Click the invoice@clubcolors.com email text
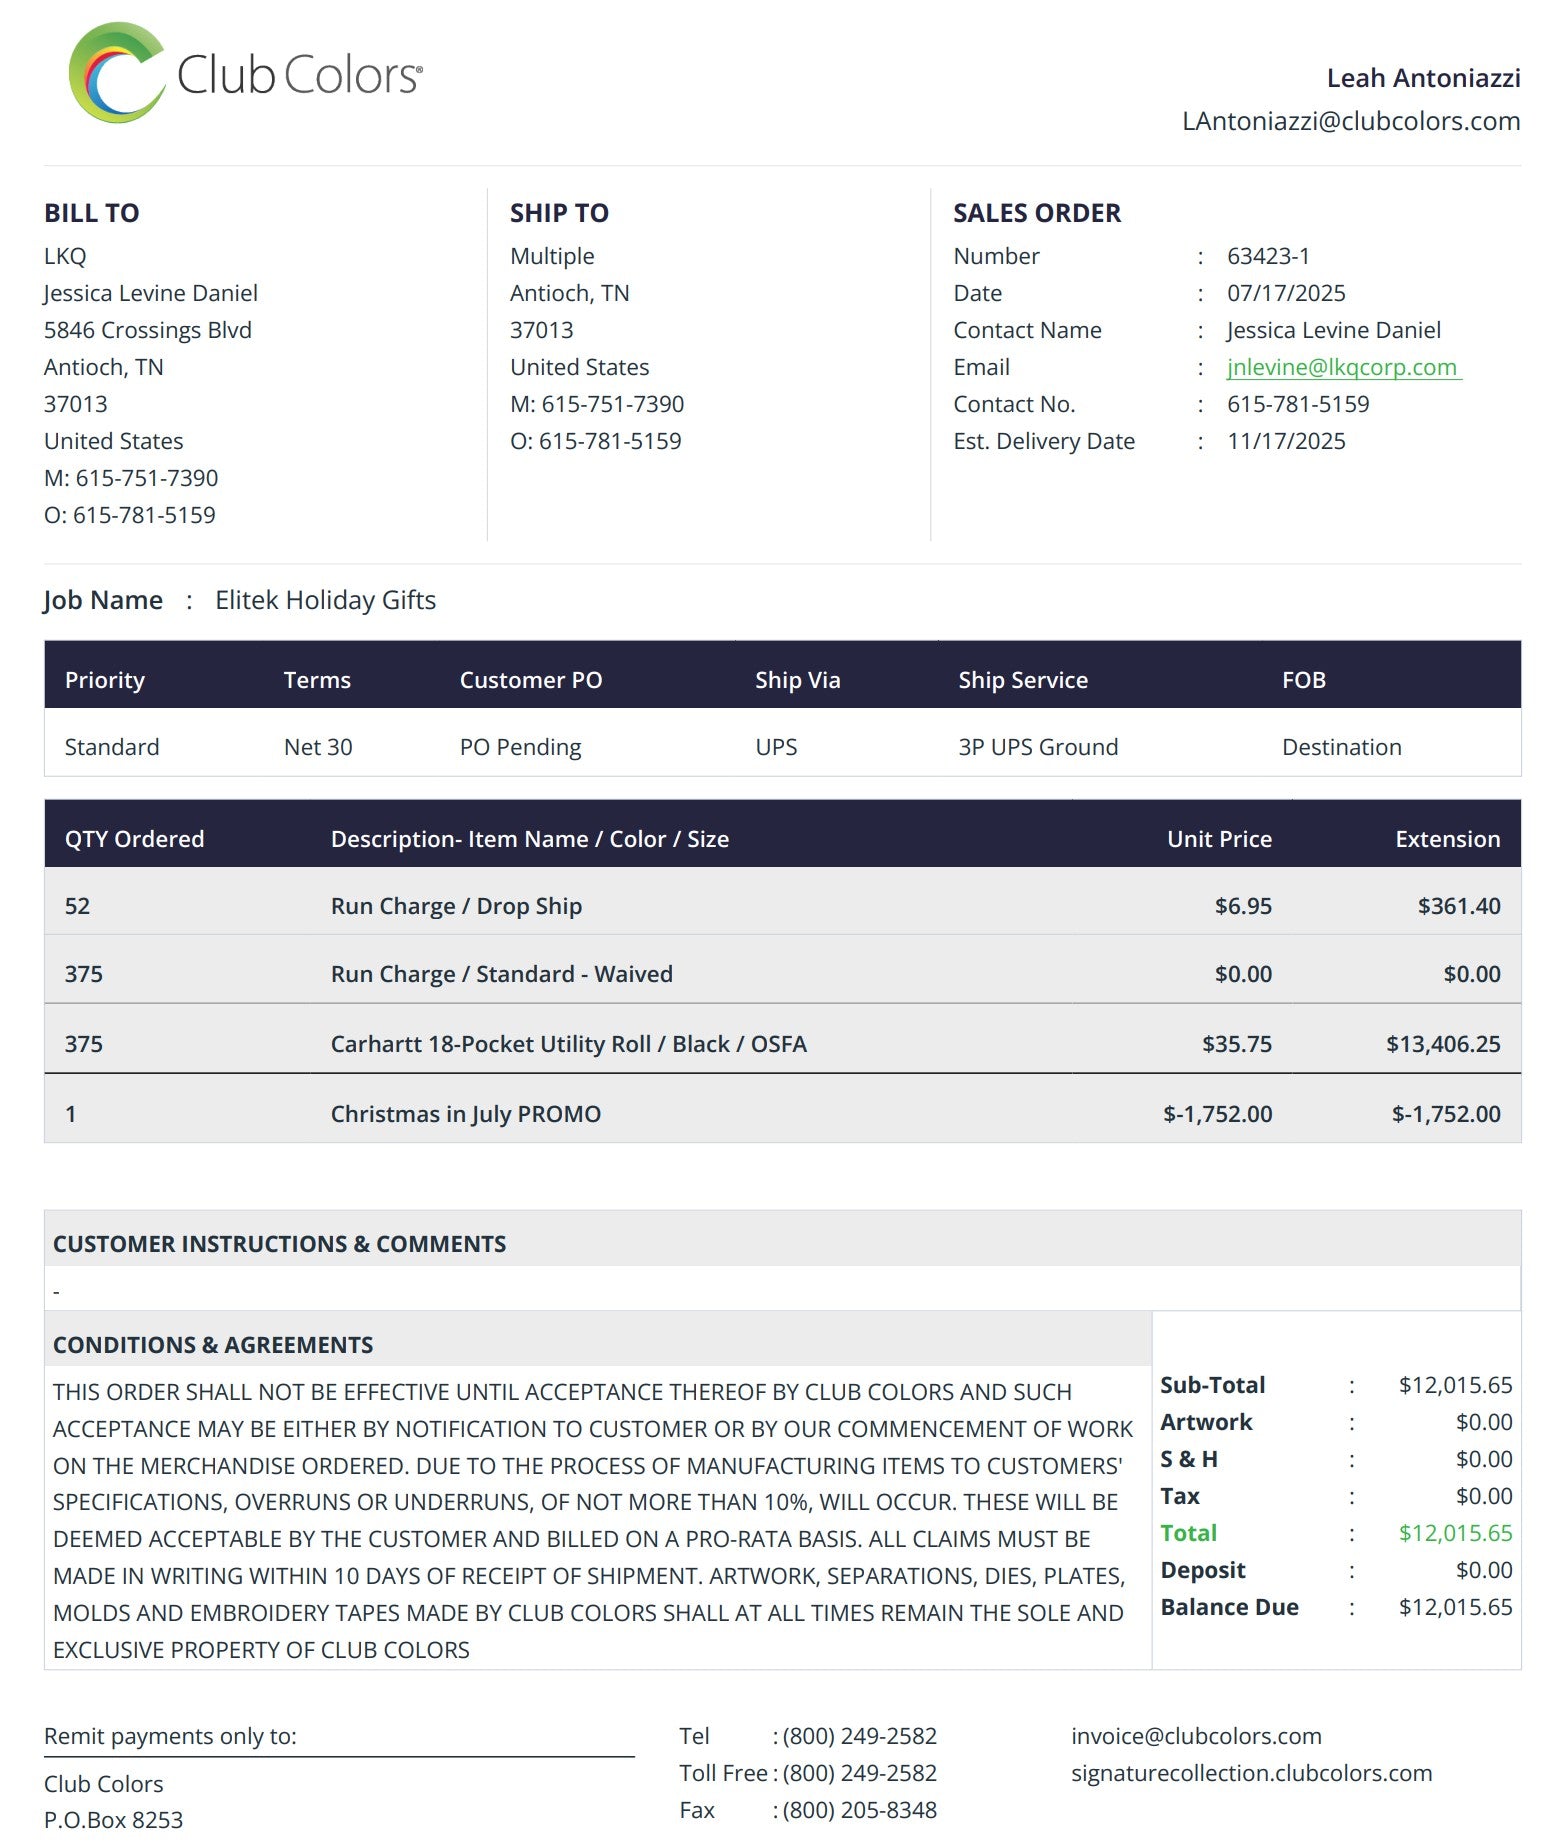 tap(1195, 1735)
